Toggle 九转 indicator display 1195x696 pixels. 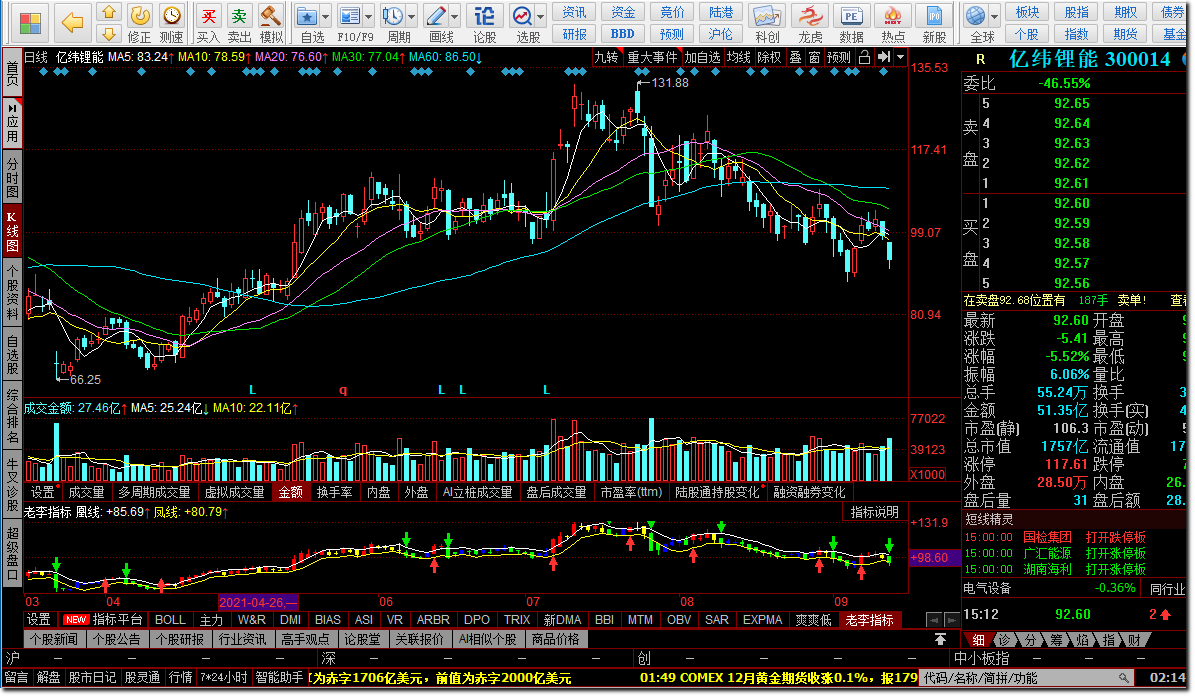pos(607,57)
